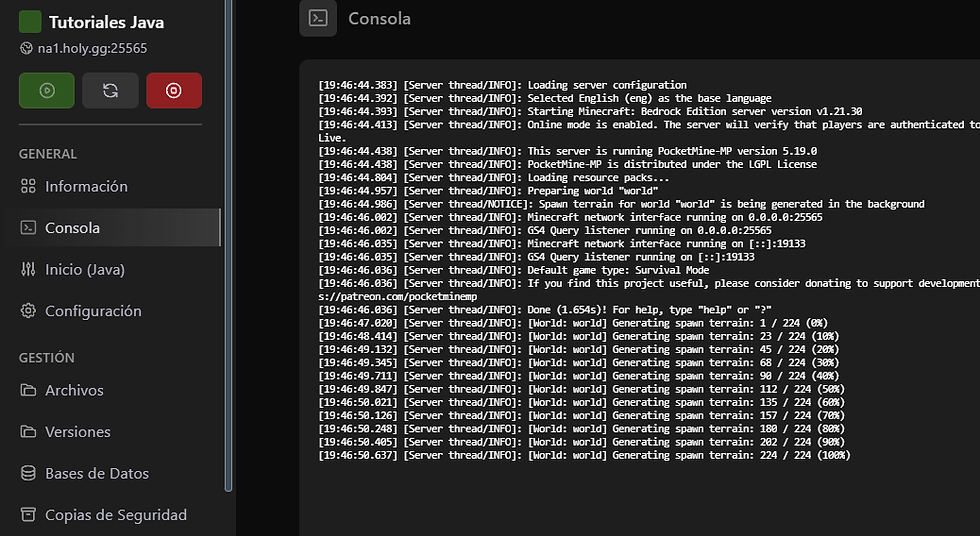980x536 pixels.
Task: Click spawn terrain line 180 / 224 (80%)
Action: click(x=582, y=429)
